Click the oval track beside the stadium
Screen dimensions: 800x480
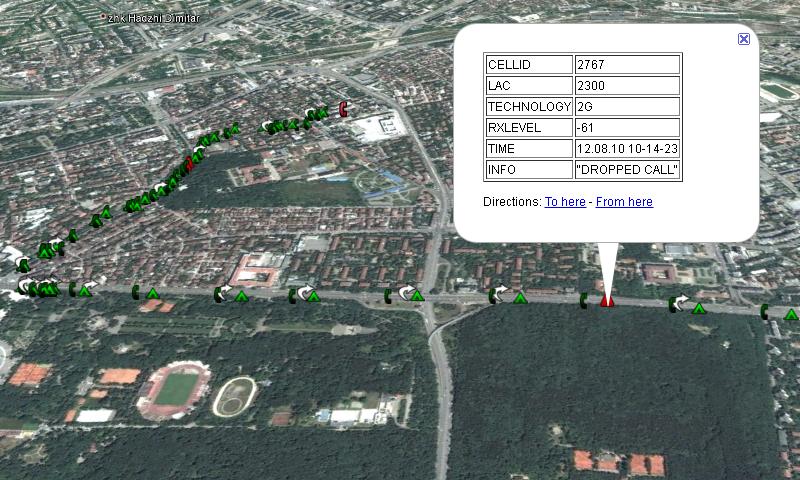point(233,395)
